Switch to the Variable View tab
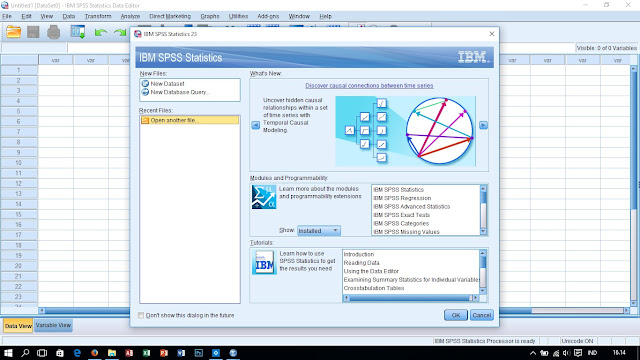Screen dimensions: 640x360 point(53,325)
